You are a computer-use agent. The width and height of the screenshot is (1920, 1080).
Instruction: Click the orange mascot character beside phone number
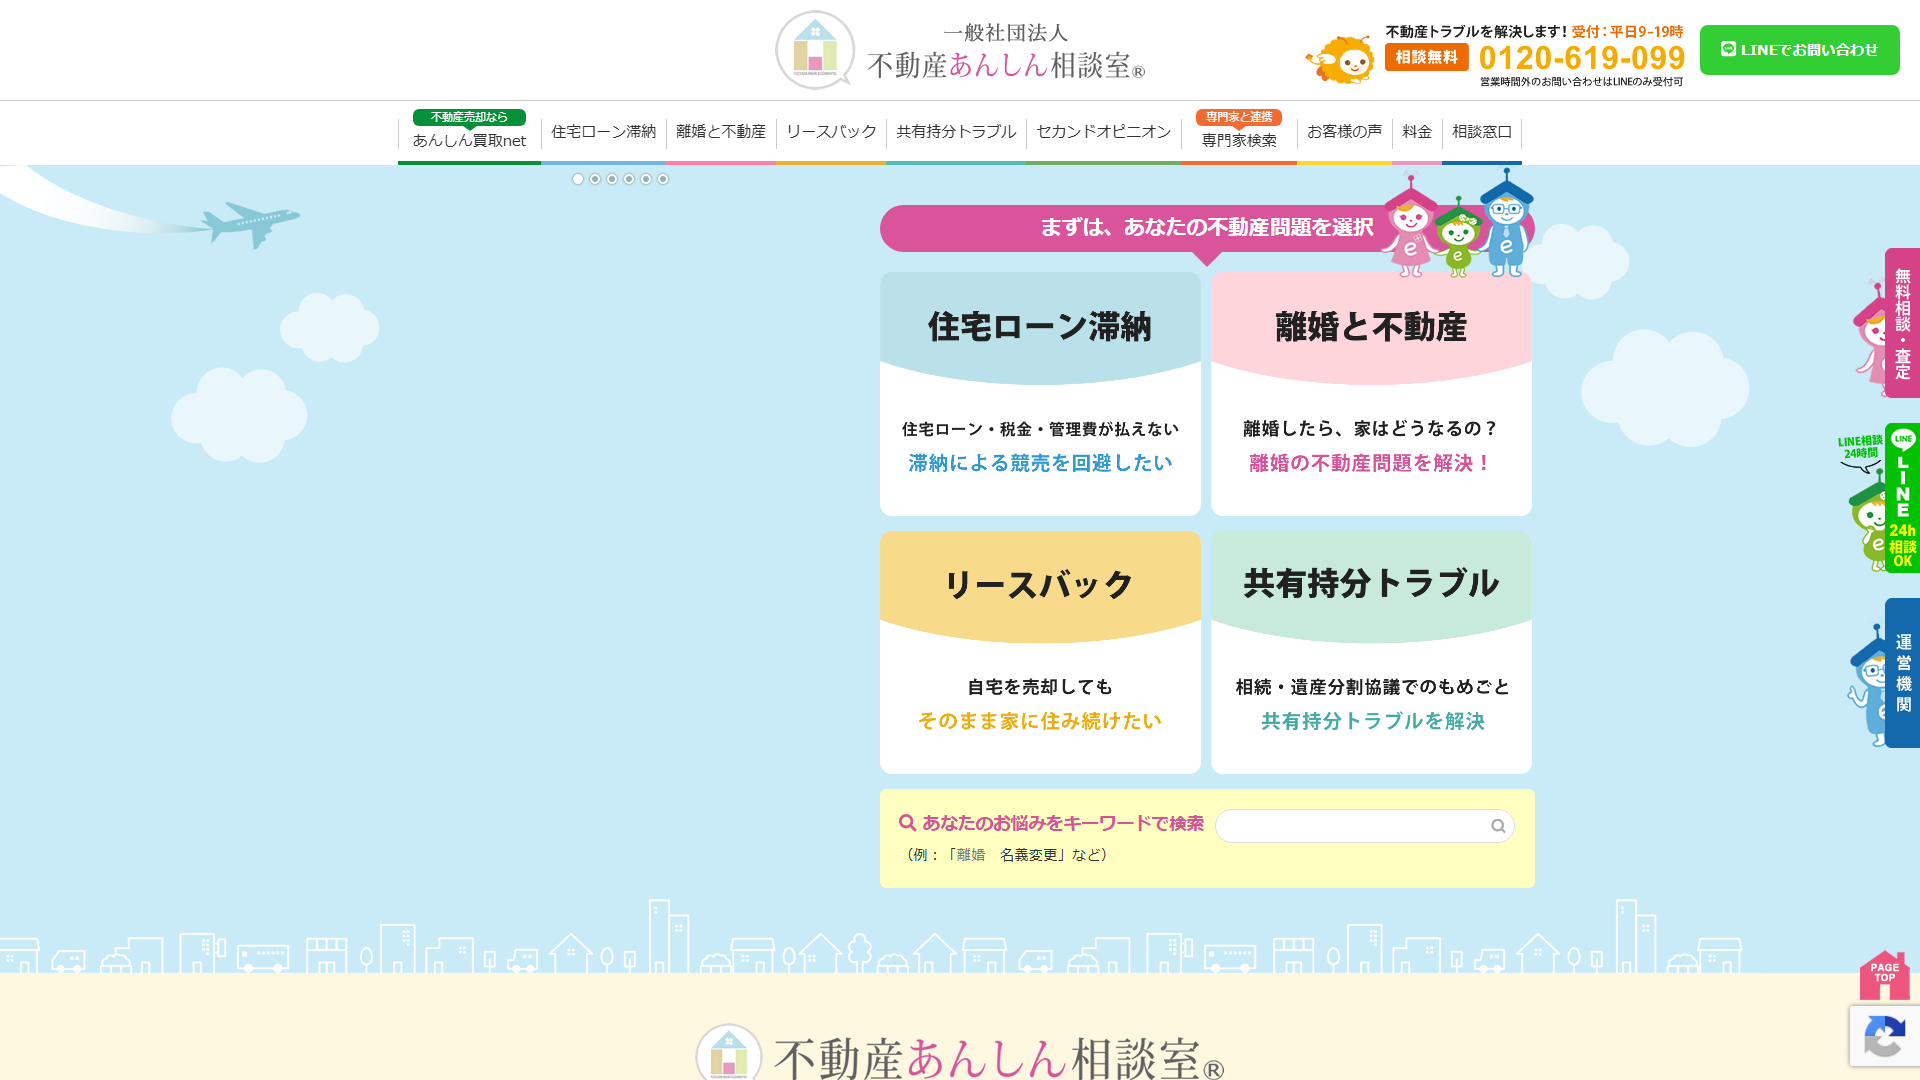coord(1341,60)
